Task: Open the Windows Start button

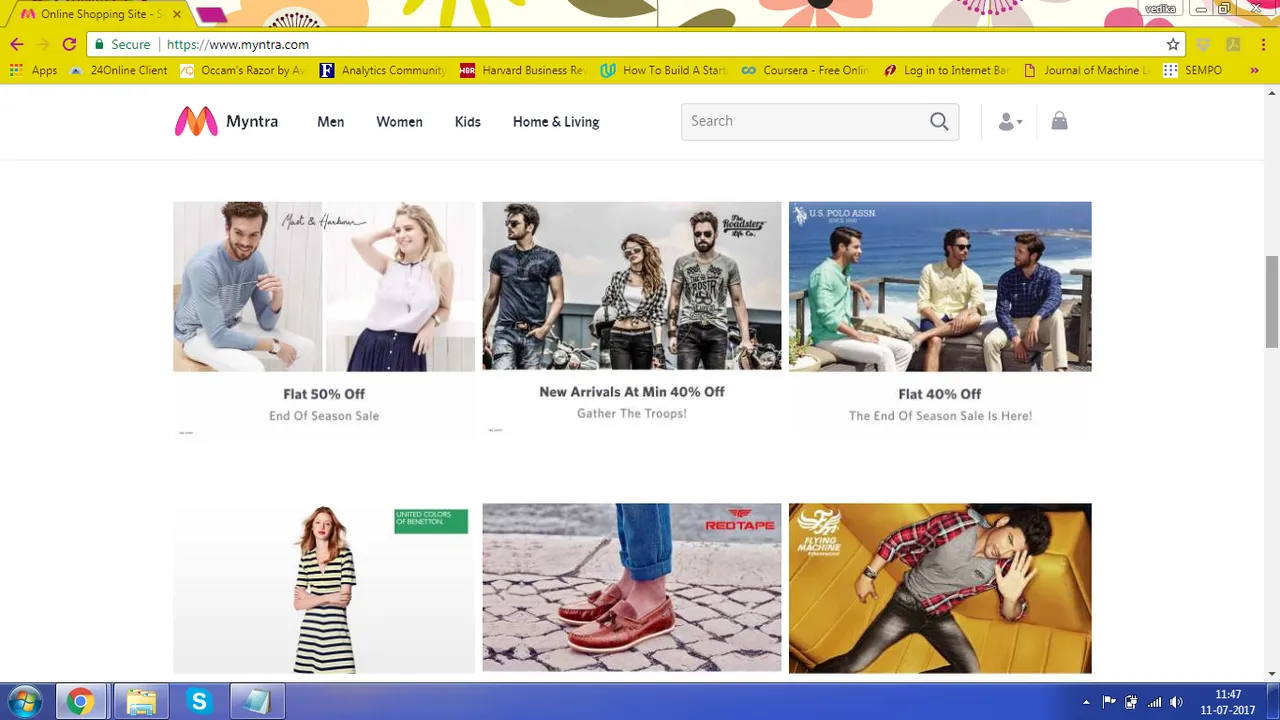Action: tap(24, 702)
